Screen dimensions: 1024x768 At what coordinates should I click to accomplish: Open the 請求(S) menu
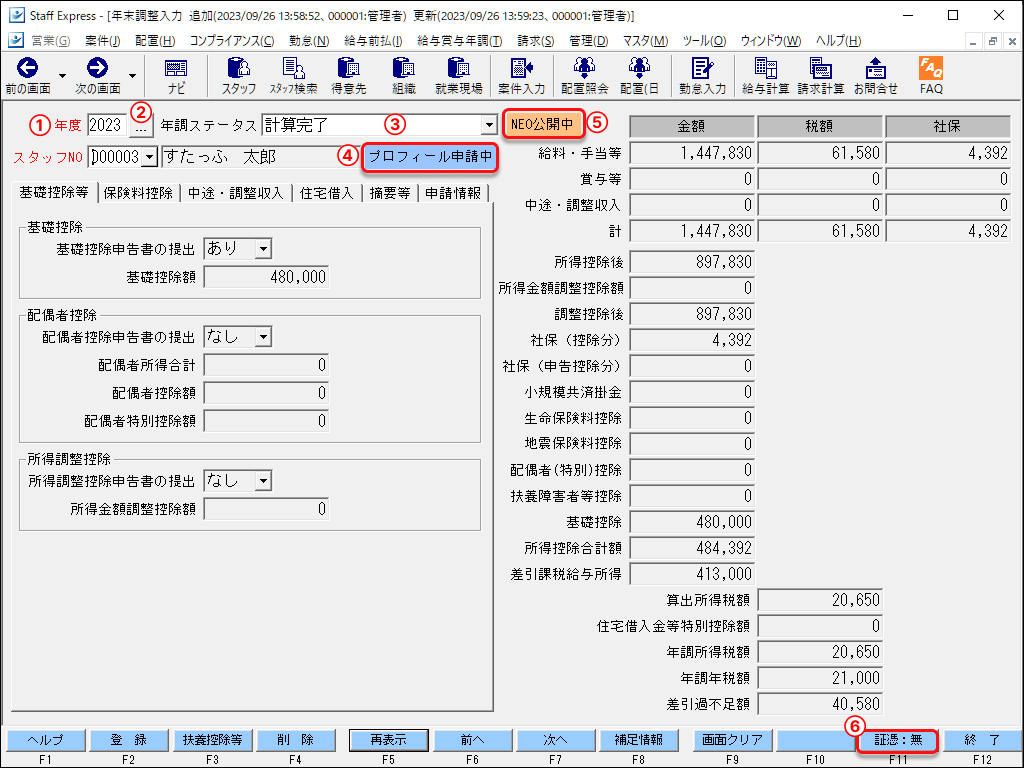coord(536,40)
